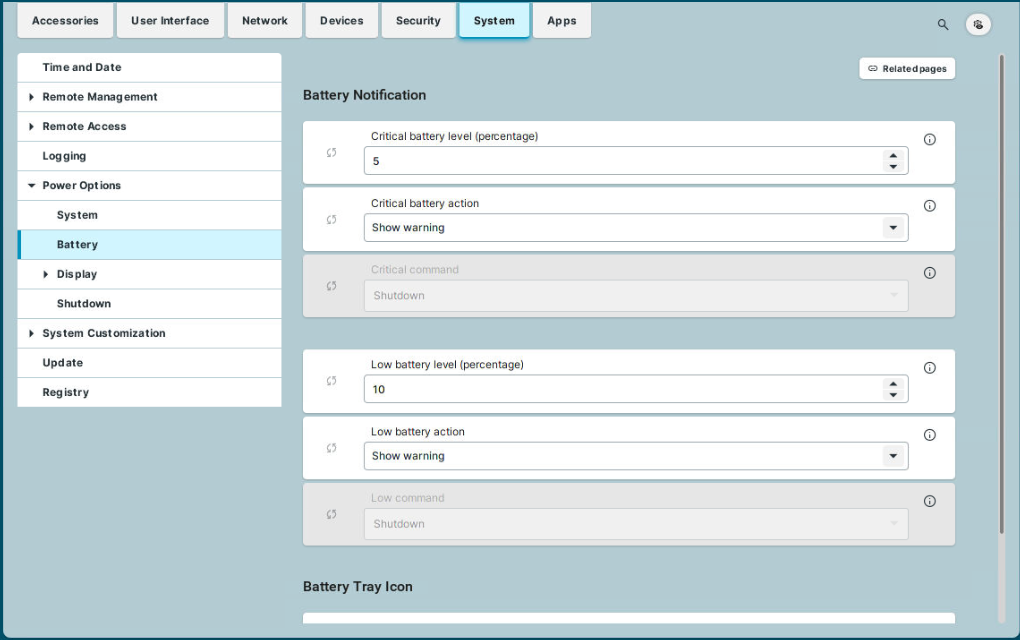Expand the Remote Management tree item
1020x640 pixels.
pyautogui.click(x=32, y=97)
